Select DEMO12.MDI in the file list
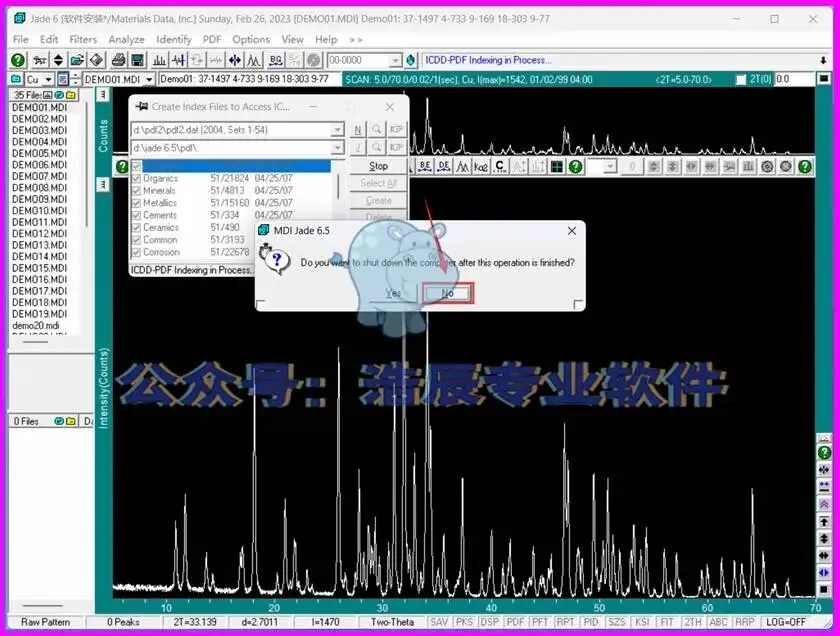 40,234
